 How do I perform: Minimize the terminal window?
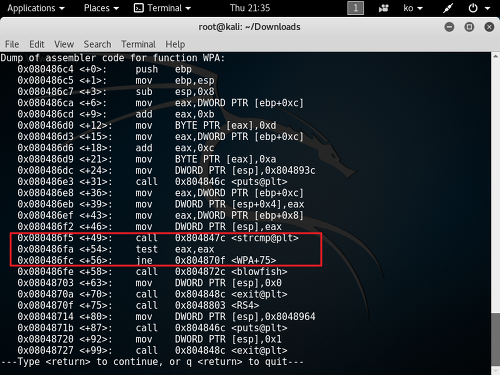click(449, 27)
